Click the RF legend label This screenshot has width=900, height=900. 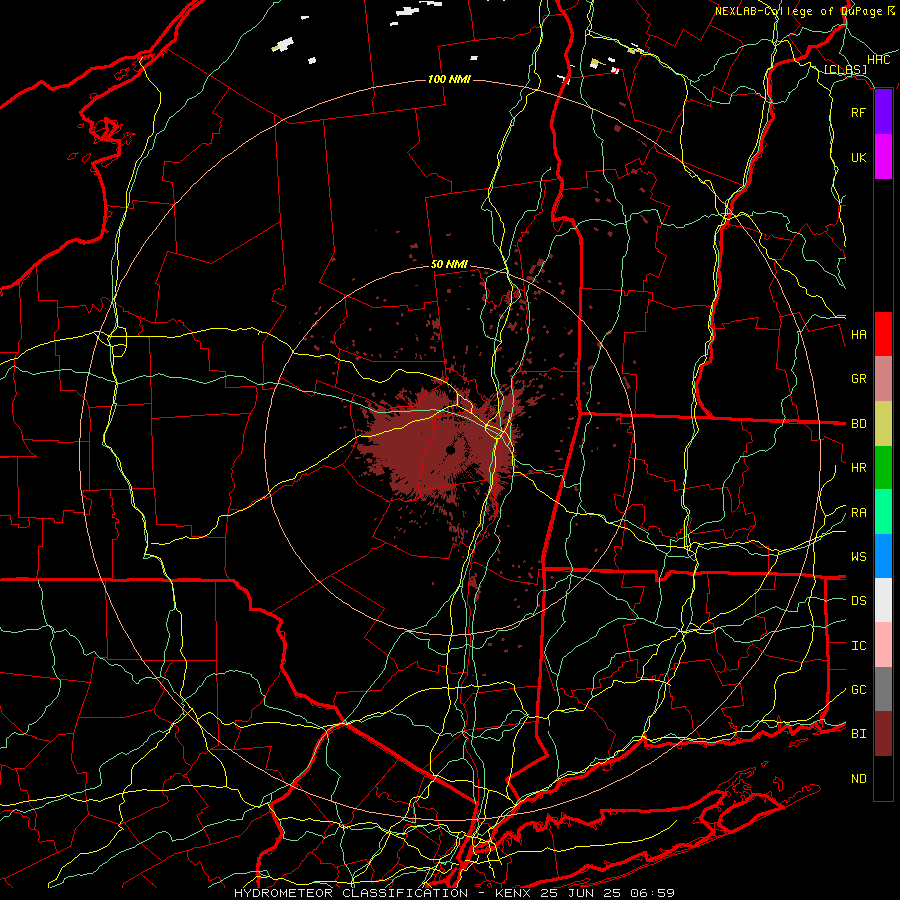(x=858, y=112)
